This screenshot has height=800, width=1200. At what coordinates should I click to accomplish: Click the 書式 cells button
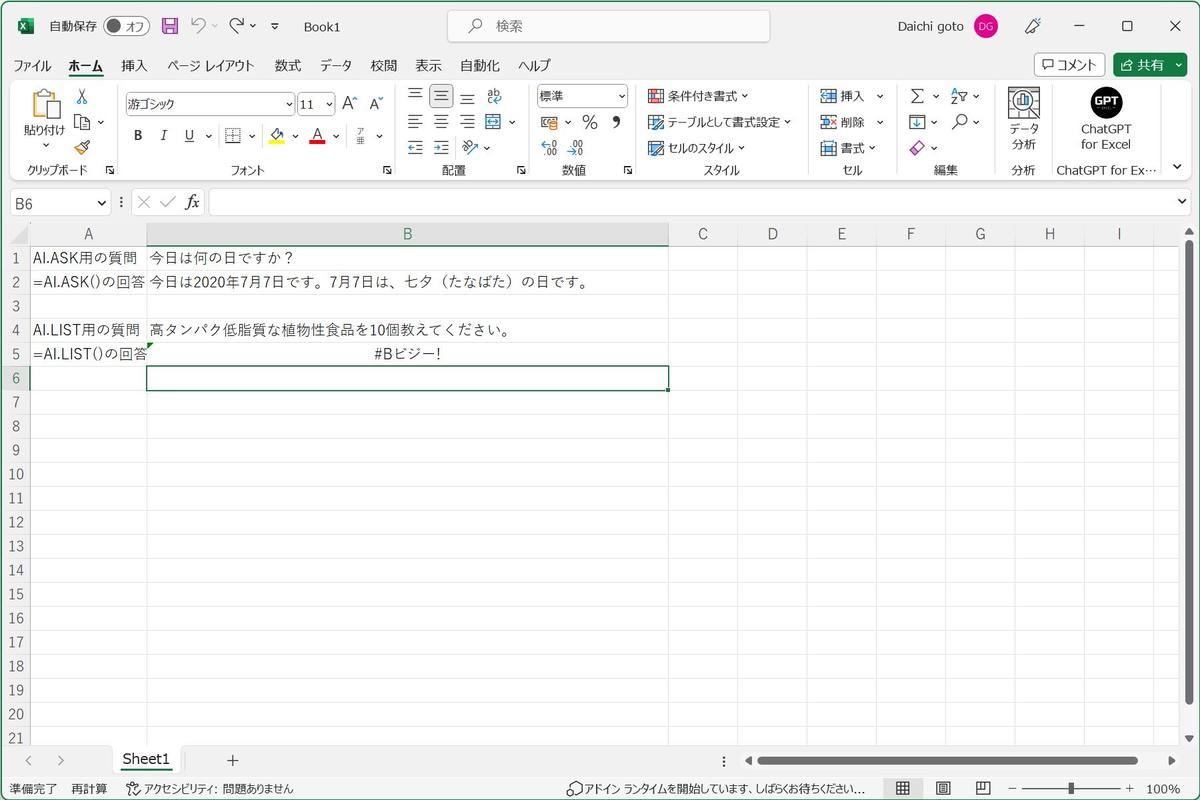[x=849, y=148]
